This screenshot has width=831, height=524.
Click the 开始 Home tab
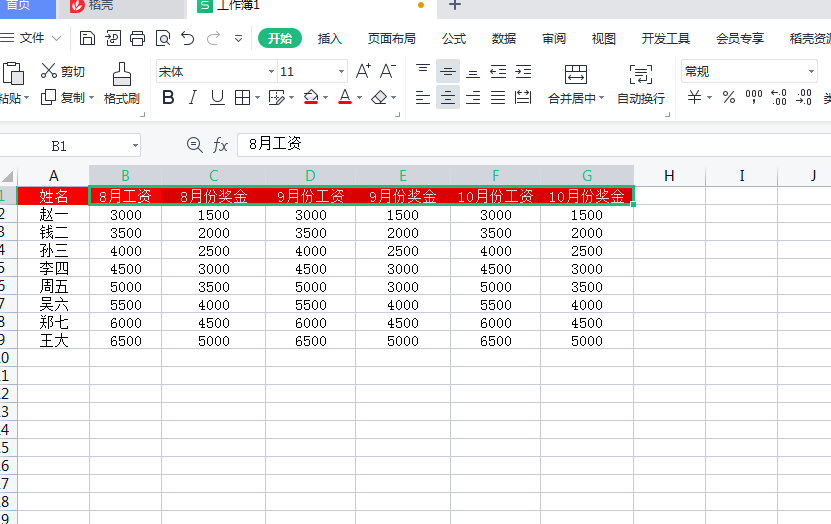(280, 38)
